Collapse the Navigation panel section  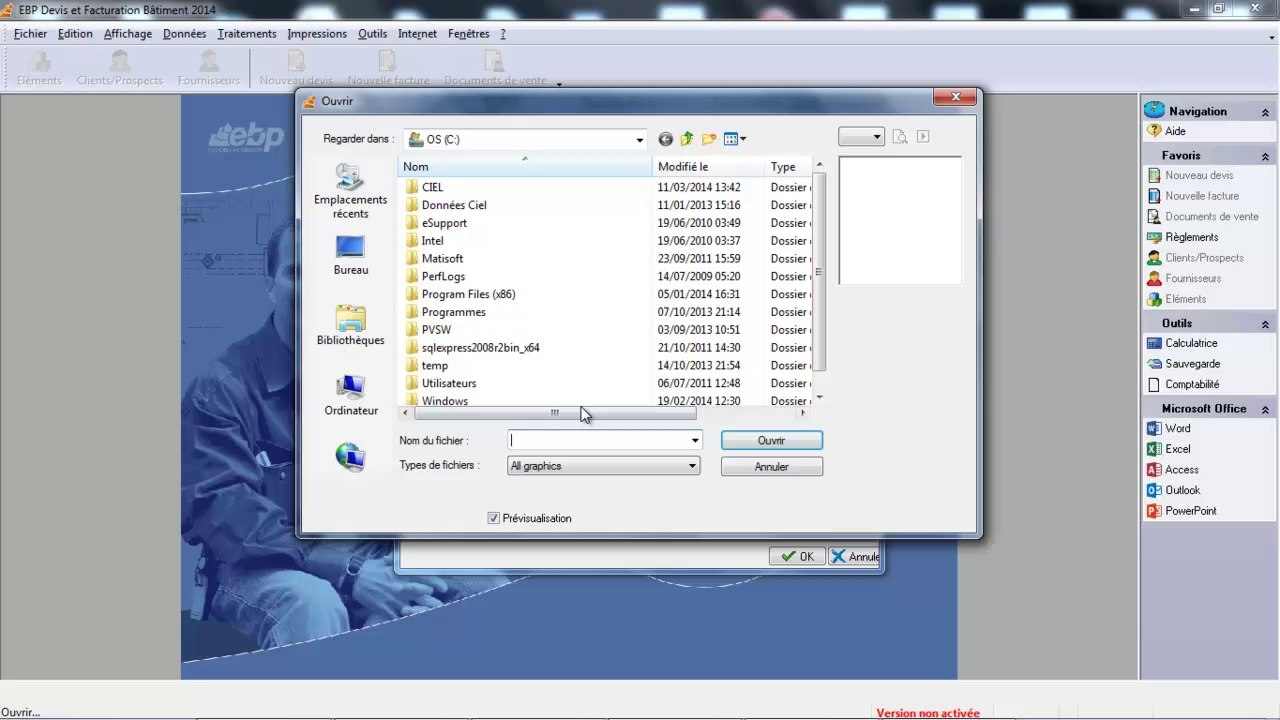tap(1265, 112)
